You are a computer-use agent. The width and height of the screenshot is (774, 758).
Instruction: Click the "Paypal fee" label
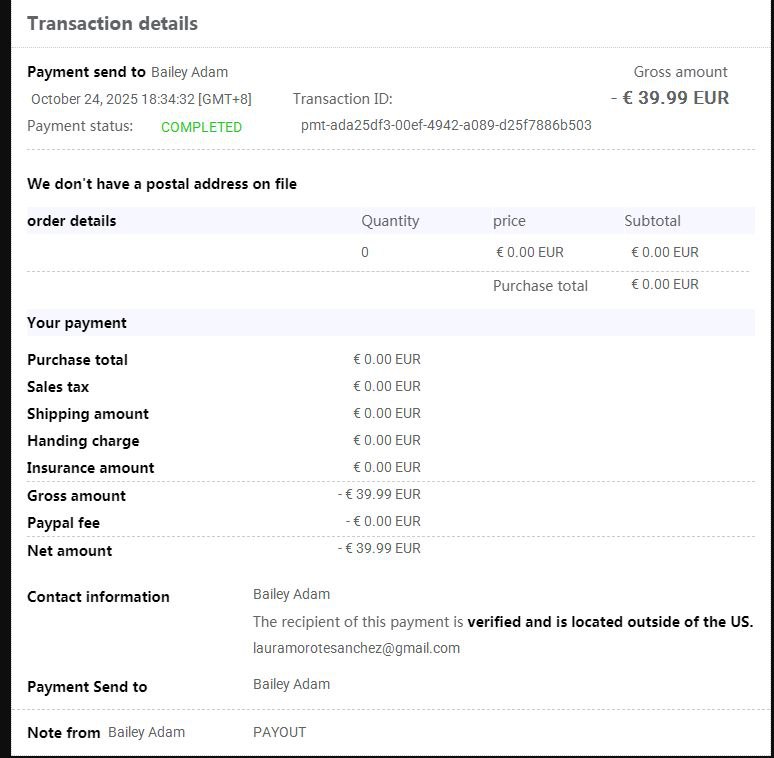click(63, 523)
